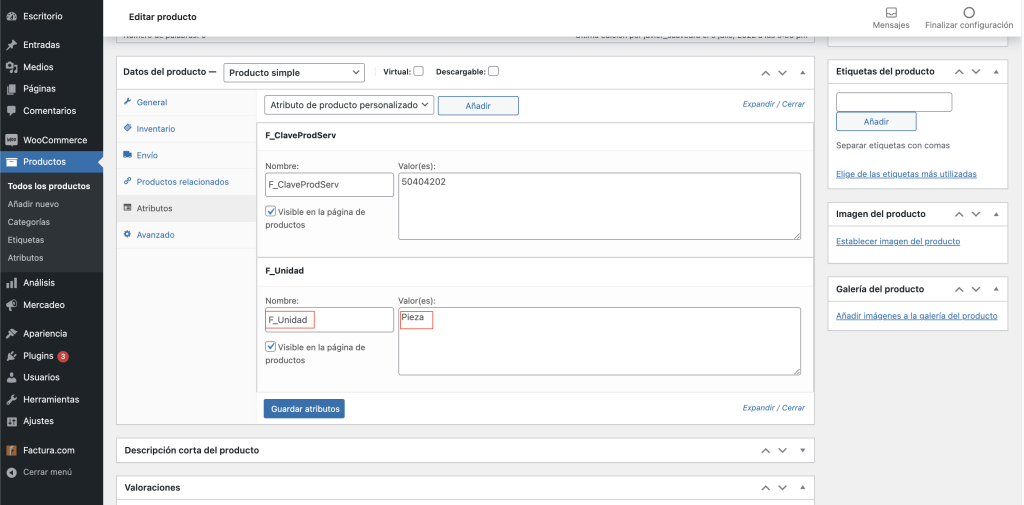Uncheck visible on page for F_ClaveProdServ
Viewport: 1024px width, 505px height.
click(x=270, y=211)
